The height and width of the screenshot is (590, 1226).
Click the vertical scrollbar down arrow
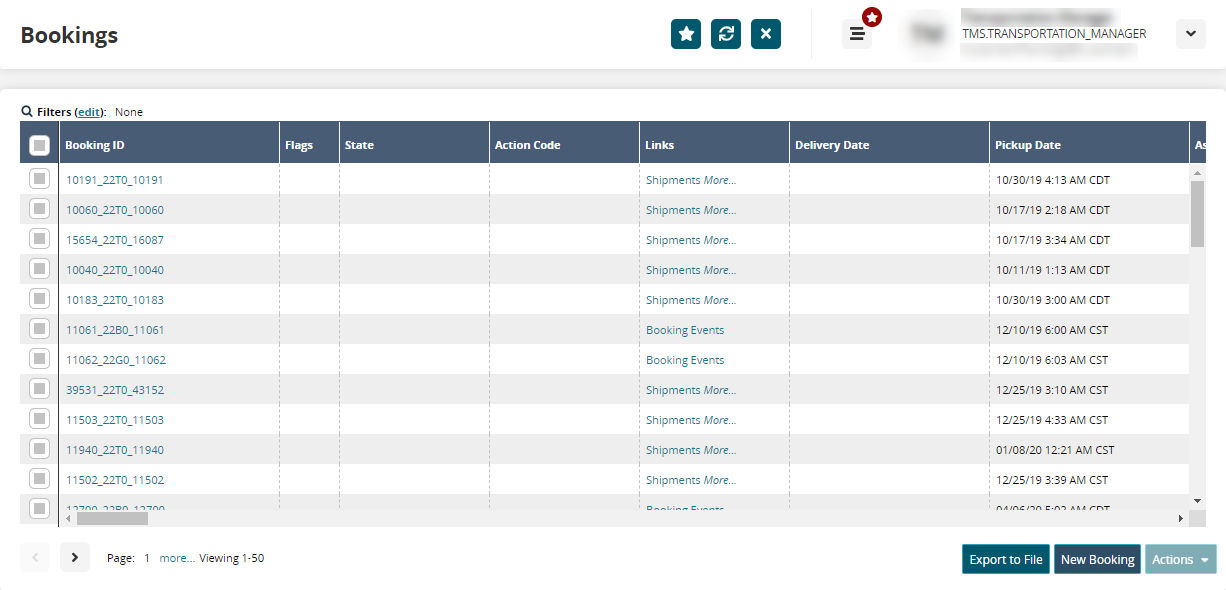(1197, 500)
